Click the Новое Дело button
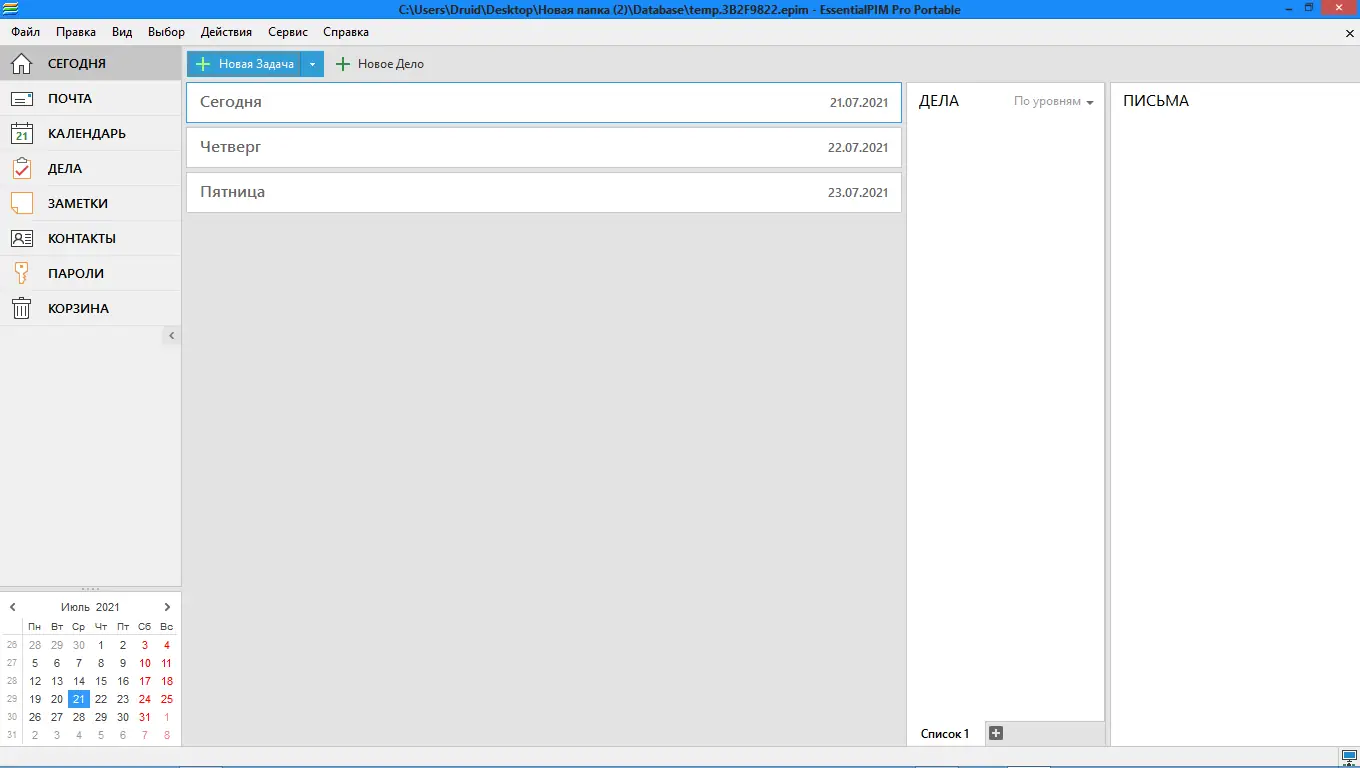This screenshot has height=768, width=1360. pos(380,64)
